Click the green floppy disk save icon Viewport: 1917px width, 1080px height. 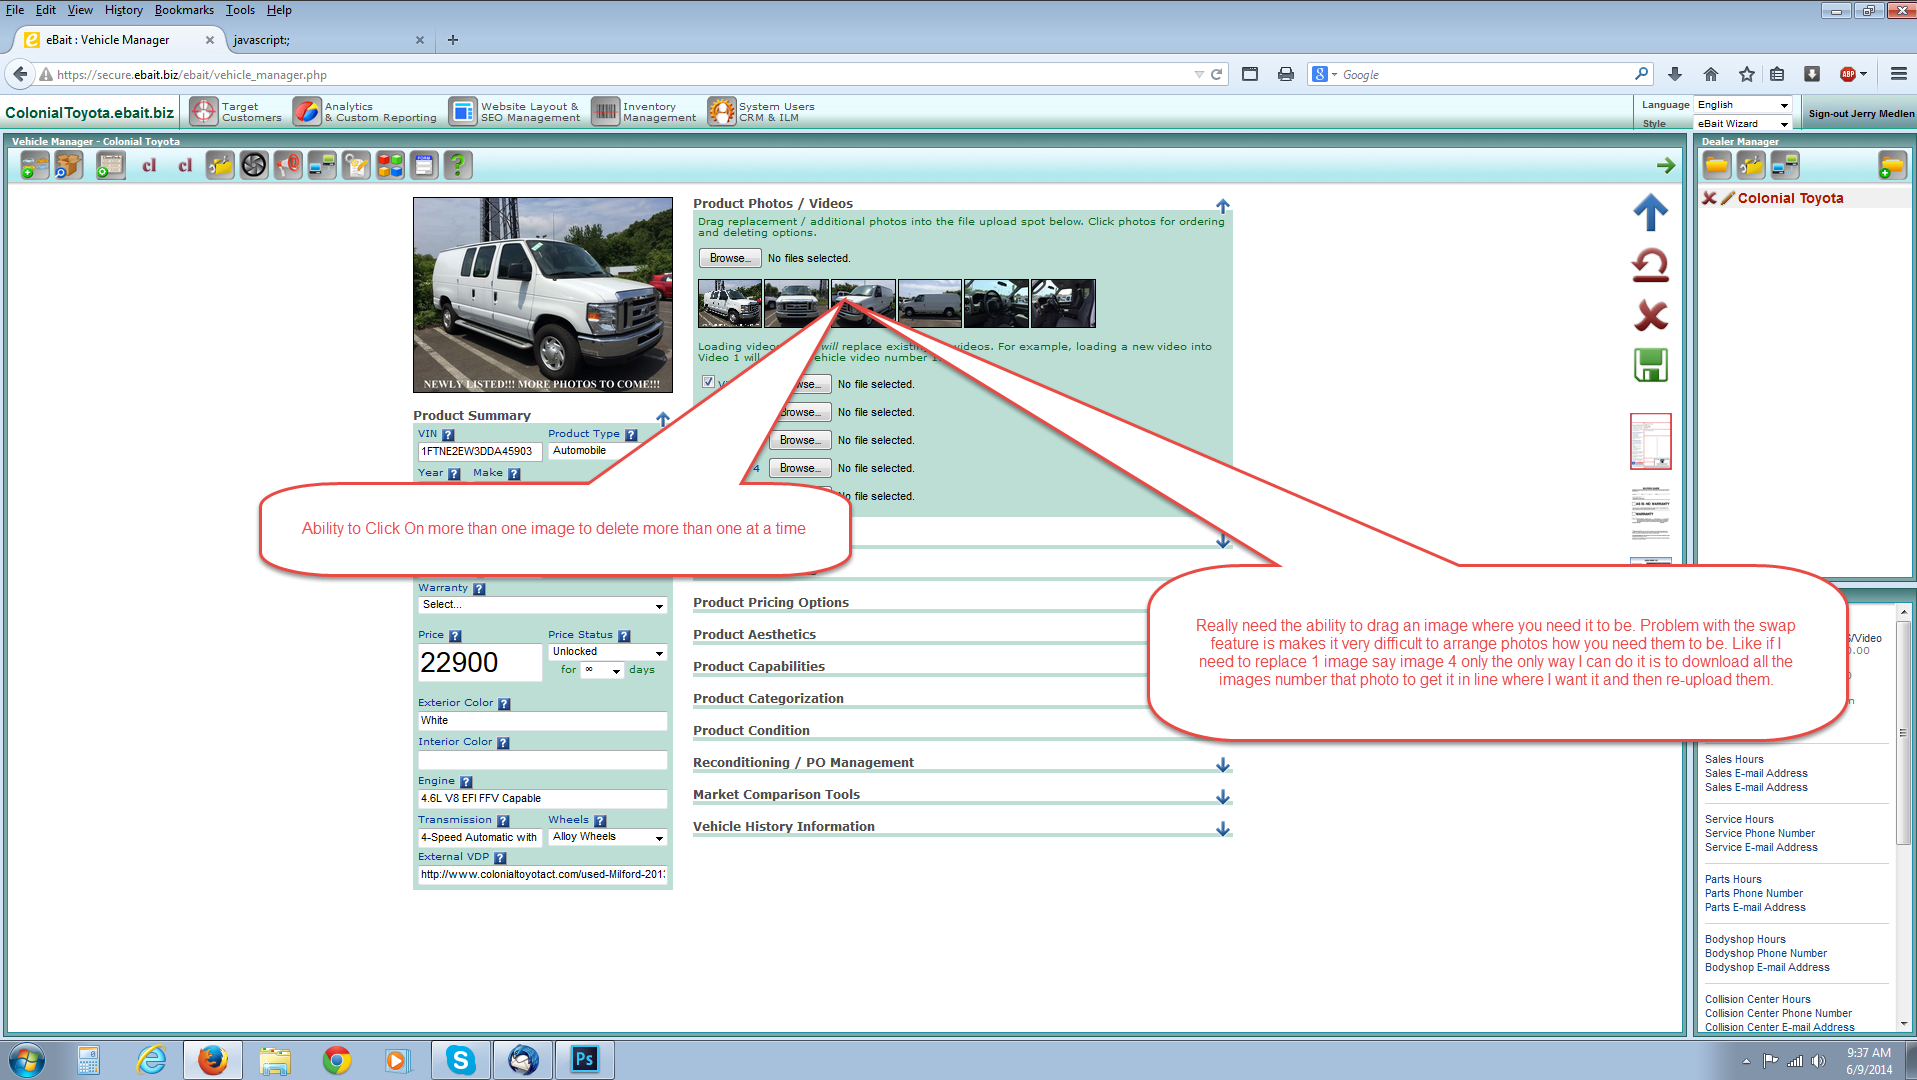pyautogui.click(x=1651, y=365)
